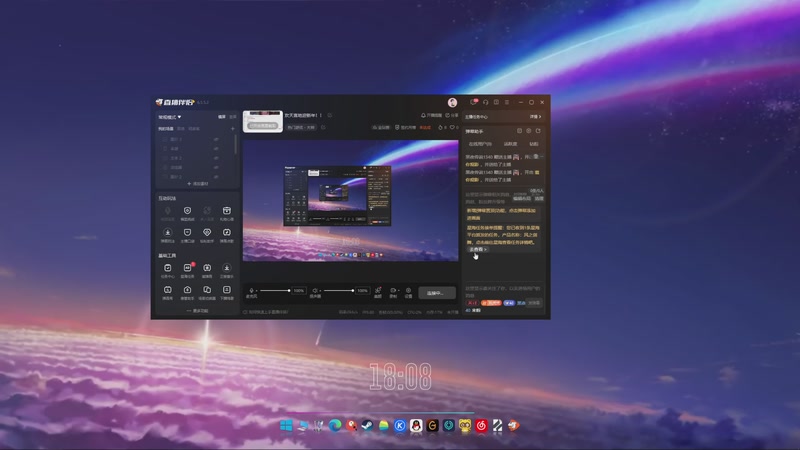Open the user avatar in title bar
The height and width of the screenshot is (450, 800).
point(452,103)
